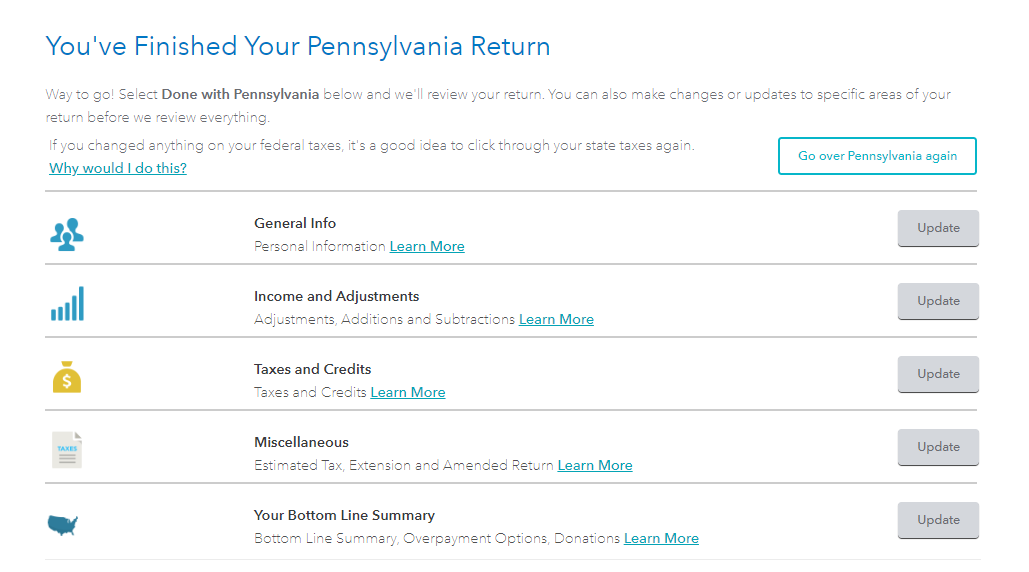Open the "Why would I do this?" link
This screenshot has width=1029, height=572.
[x=118, y=168]
